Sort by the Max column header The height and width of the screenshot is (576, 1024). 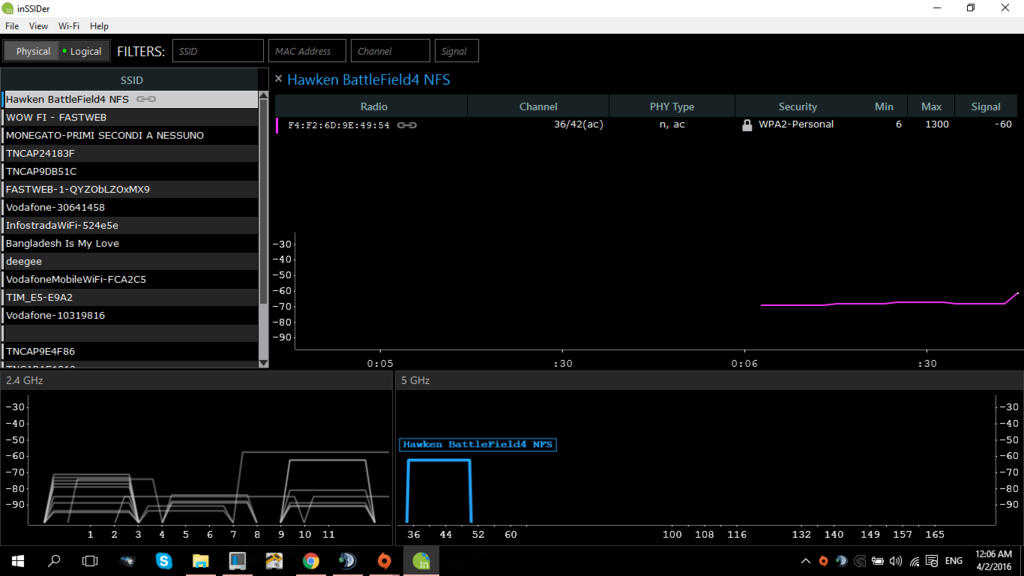point(931,106)
